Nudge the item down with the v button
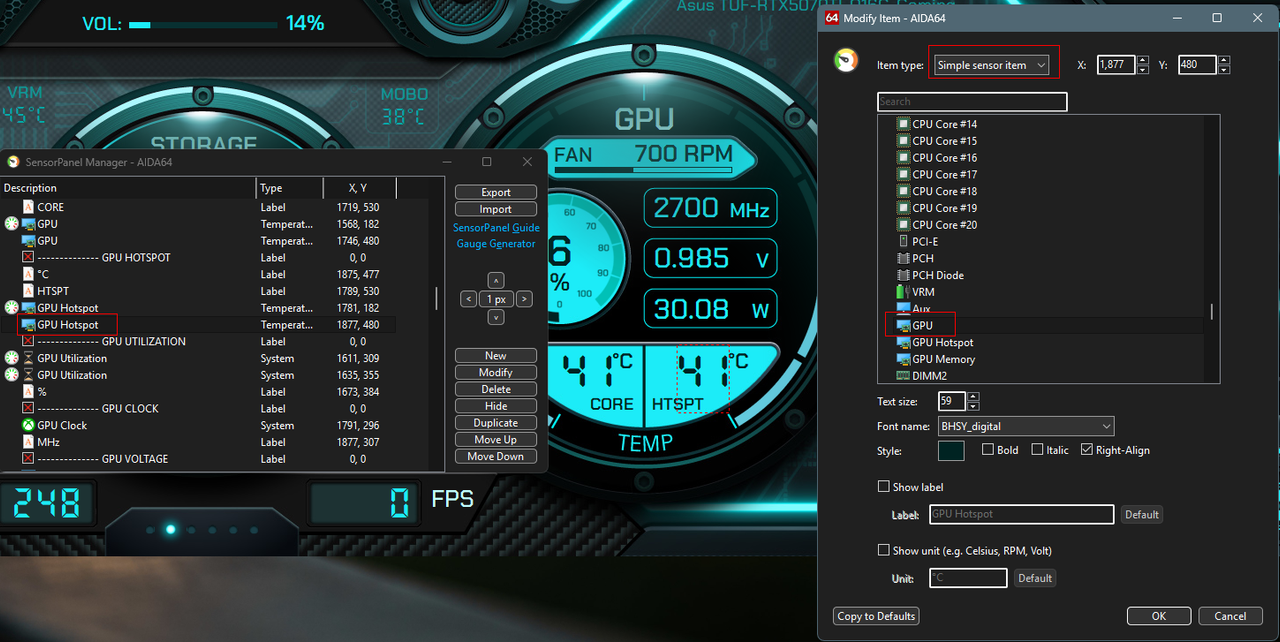Image resolution: width=1280 pixels, height=642 pixels. click(x=495, y=317)
